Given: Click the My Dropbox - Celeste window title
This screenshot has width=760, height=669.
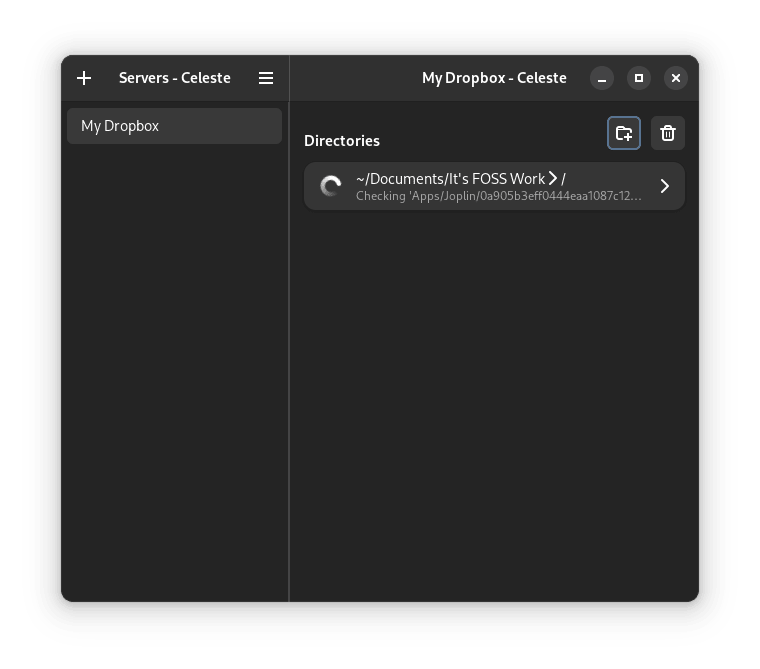Looking at the screenshot, I should point(494,78).
